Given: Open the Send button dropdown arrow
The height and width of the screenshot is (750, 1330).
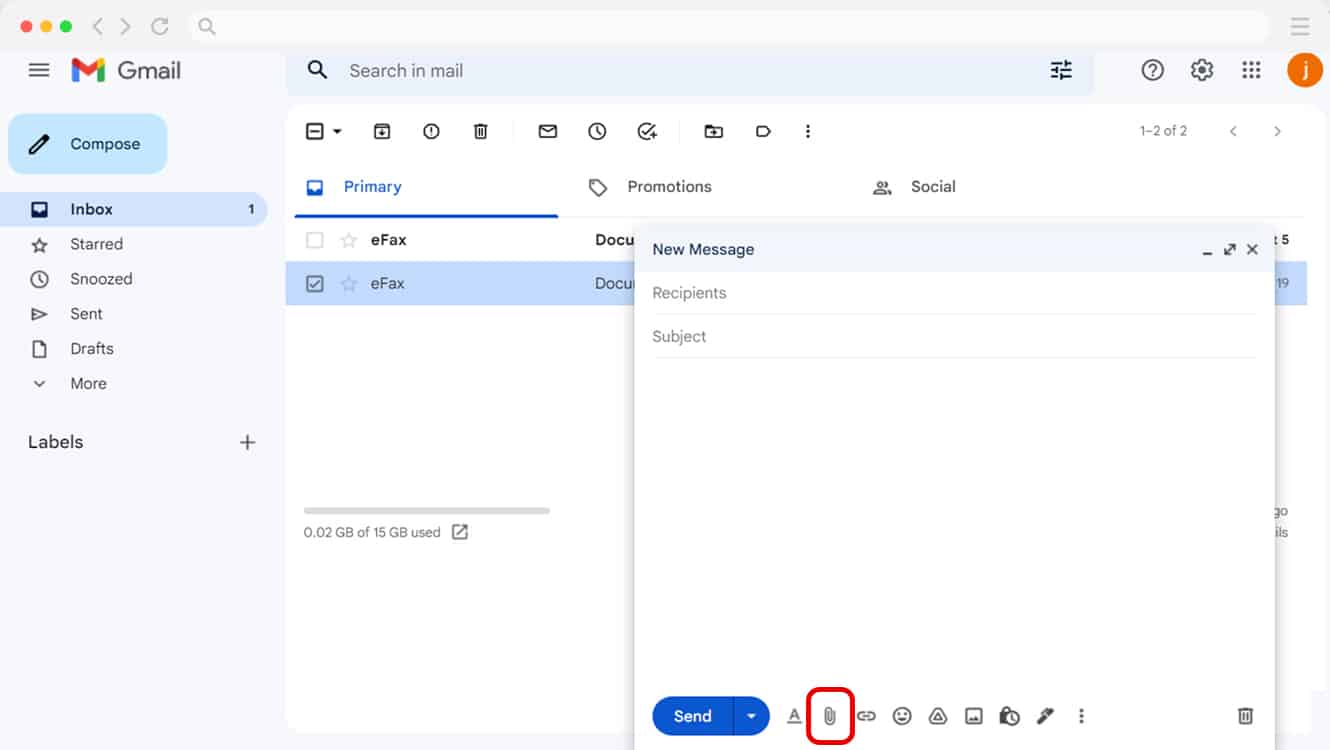Looking at the screenshot, I should point(752,716).
